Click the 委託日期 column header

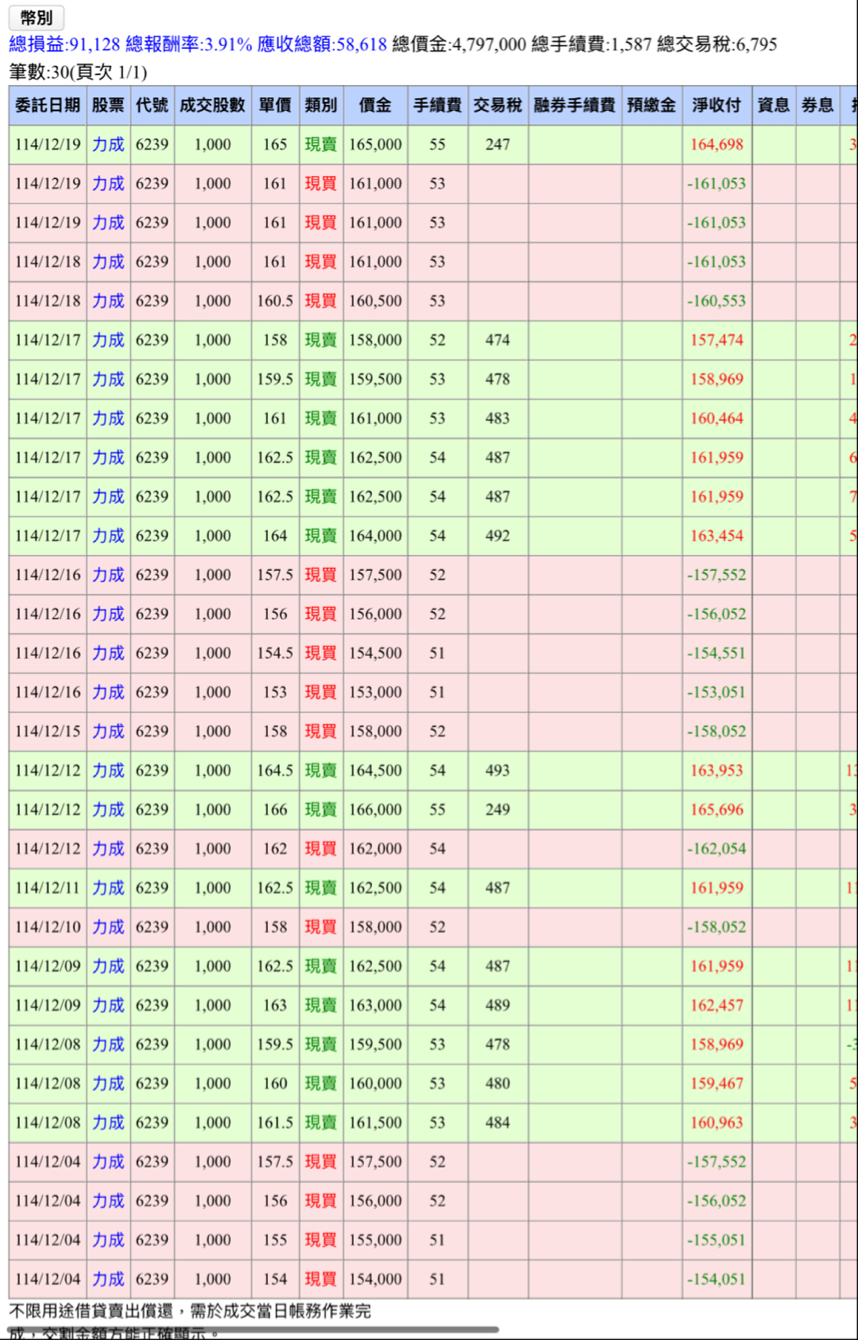click(x=48, y=105)
